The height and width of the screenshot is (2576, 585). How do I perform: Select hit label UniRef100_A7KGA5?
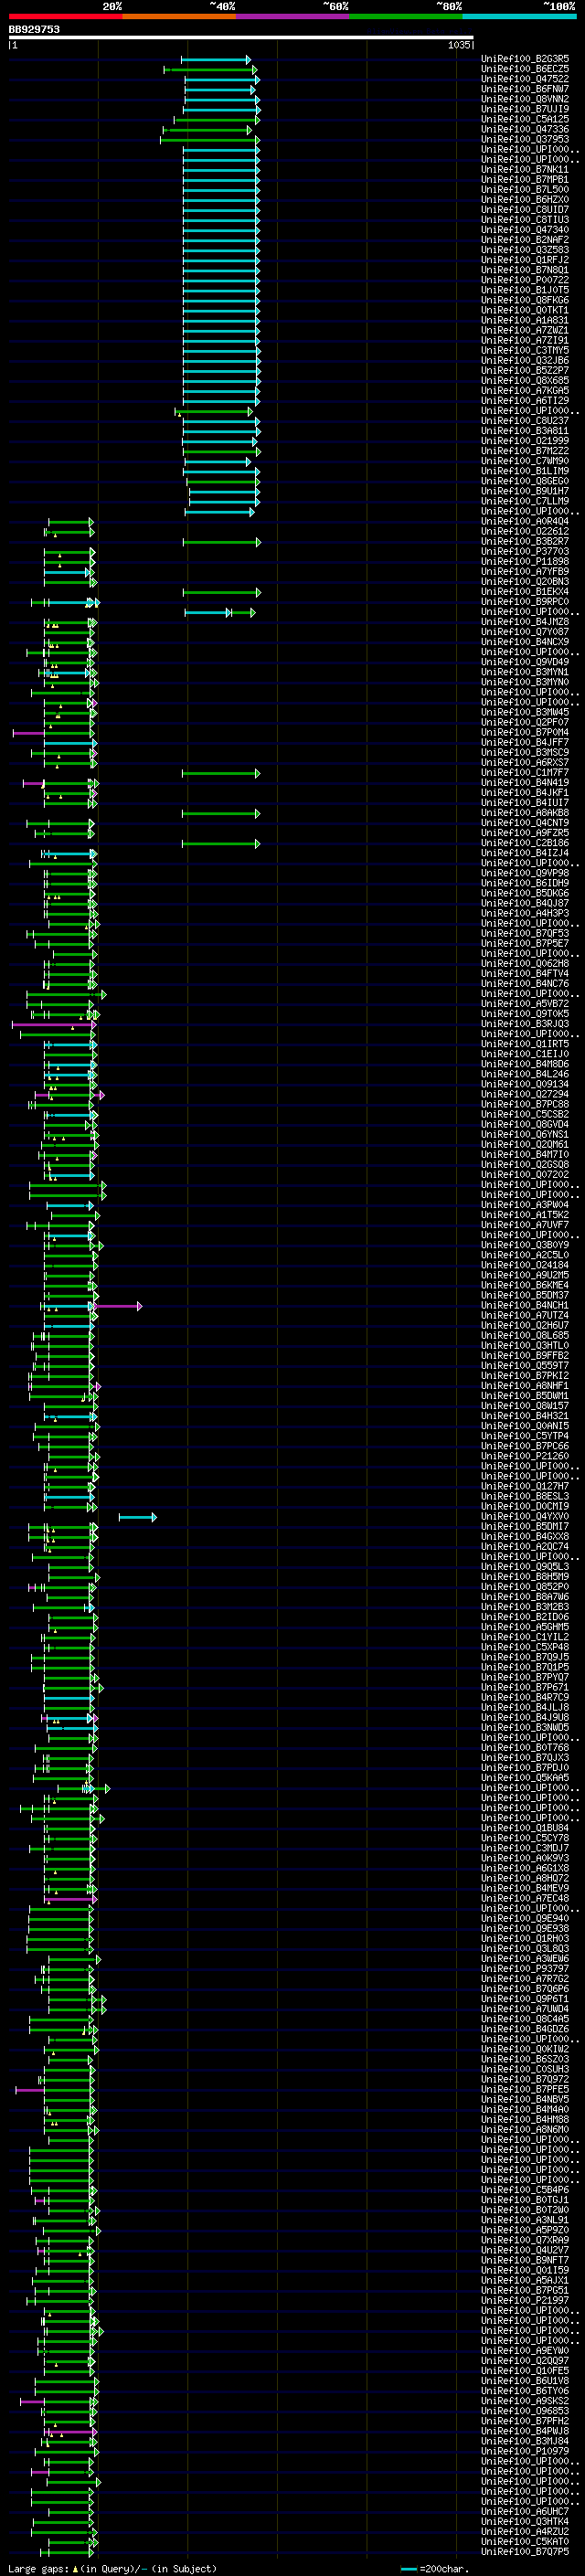pyautogui.click(x=525, y=390)
